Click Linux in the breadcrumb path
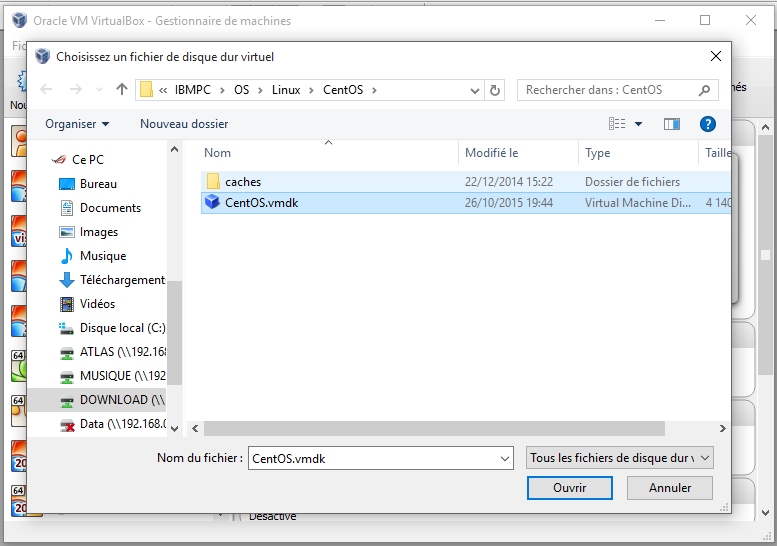777x546 pixels. click(286, 90)
